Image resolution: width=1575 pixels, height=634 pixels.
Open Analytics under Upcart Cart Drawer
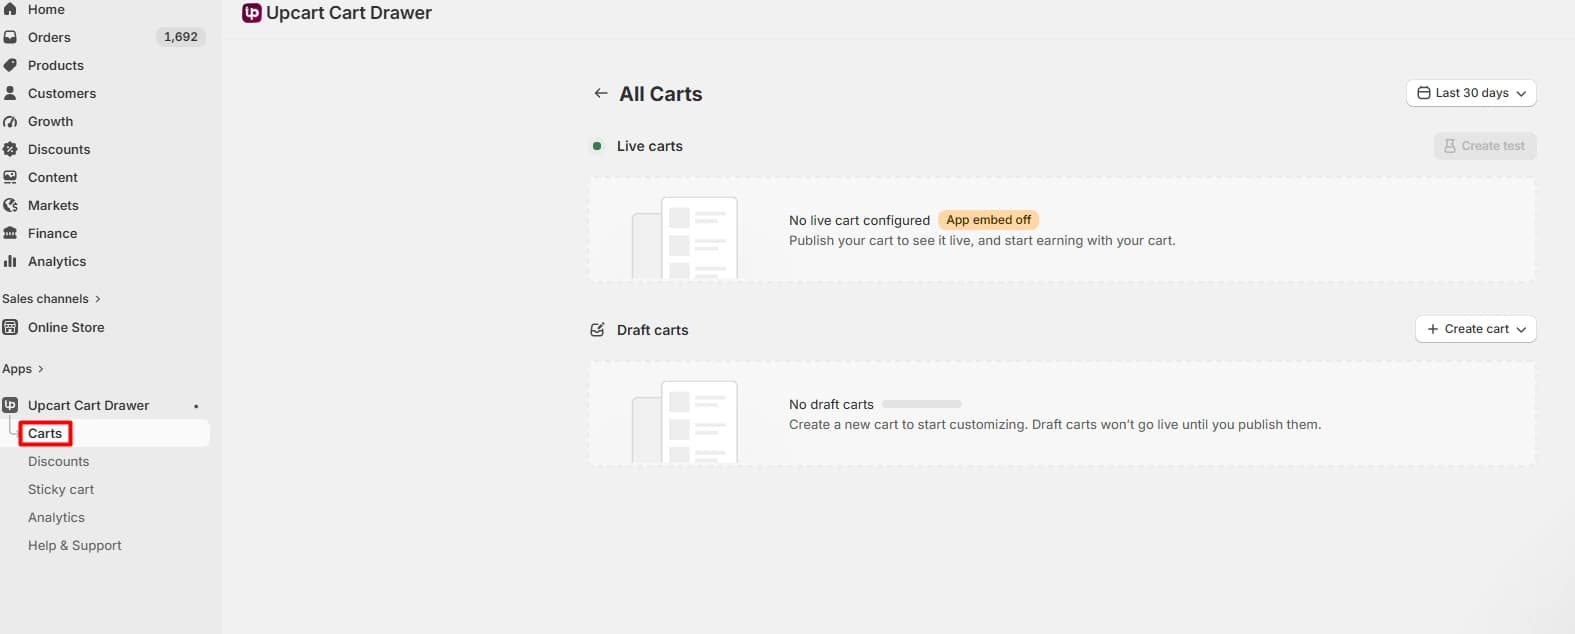tap(57, 517)
